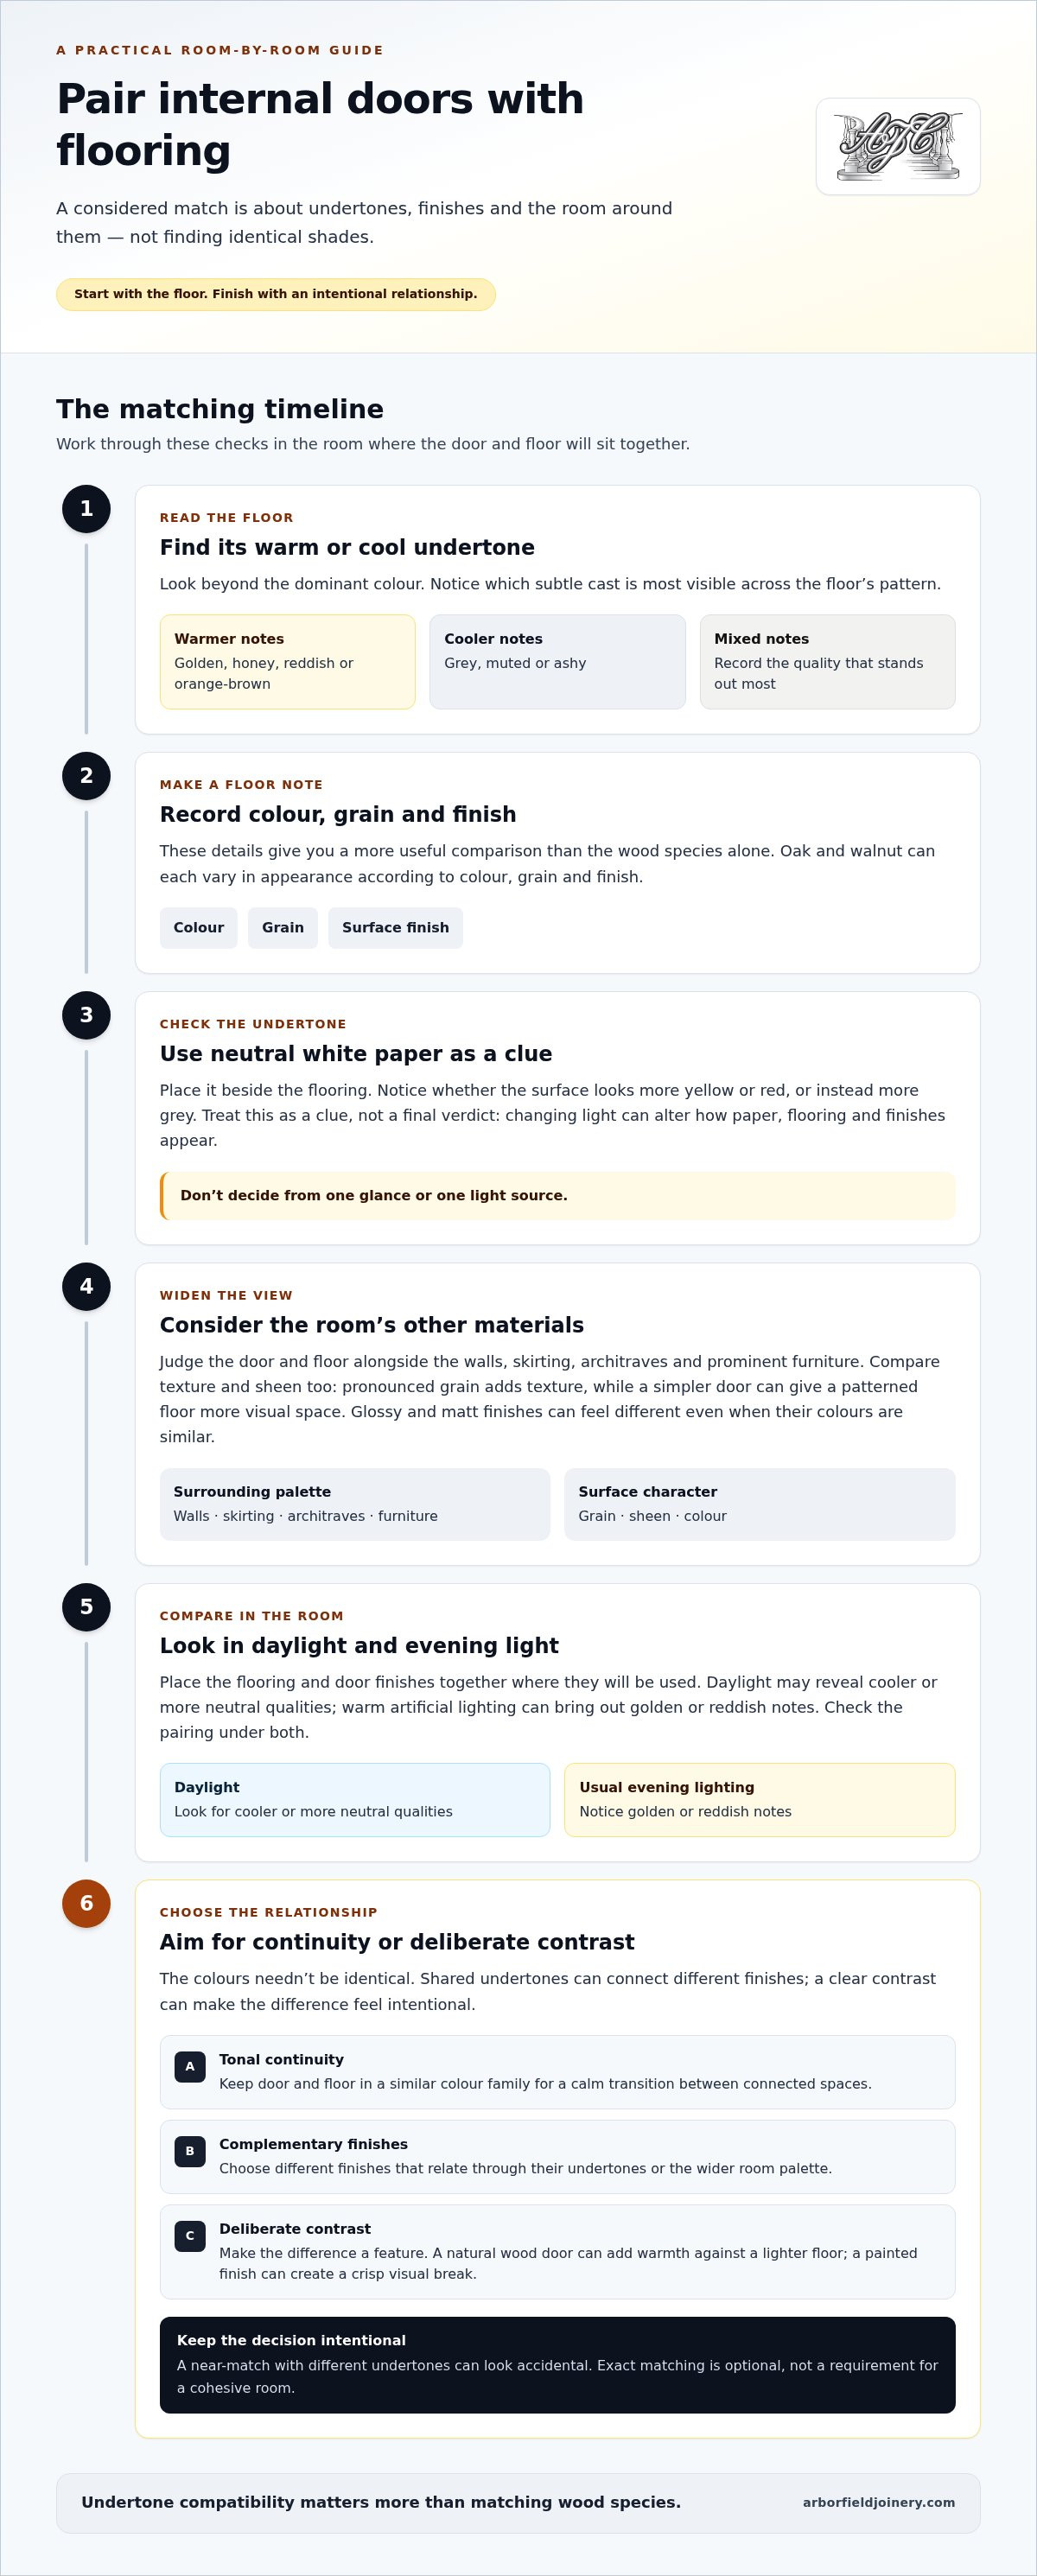The height and width of the screenshot is (2576, 1037).
Task: Select step 1 timeline circle
Action: pos(86,509)
